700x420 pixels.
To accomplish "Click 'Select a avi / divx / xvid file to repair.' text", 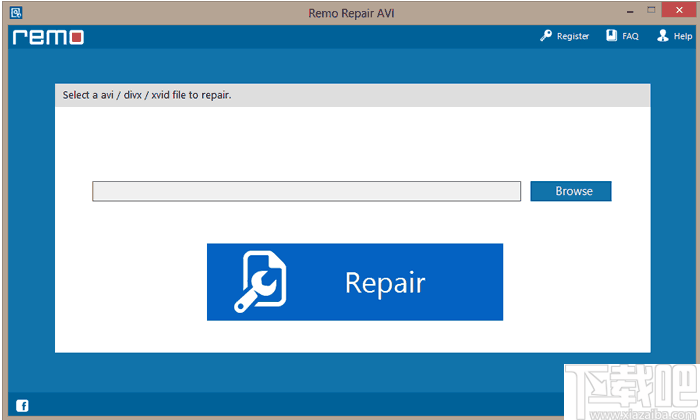I will [147, 95].
